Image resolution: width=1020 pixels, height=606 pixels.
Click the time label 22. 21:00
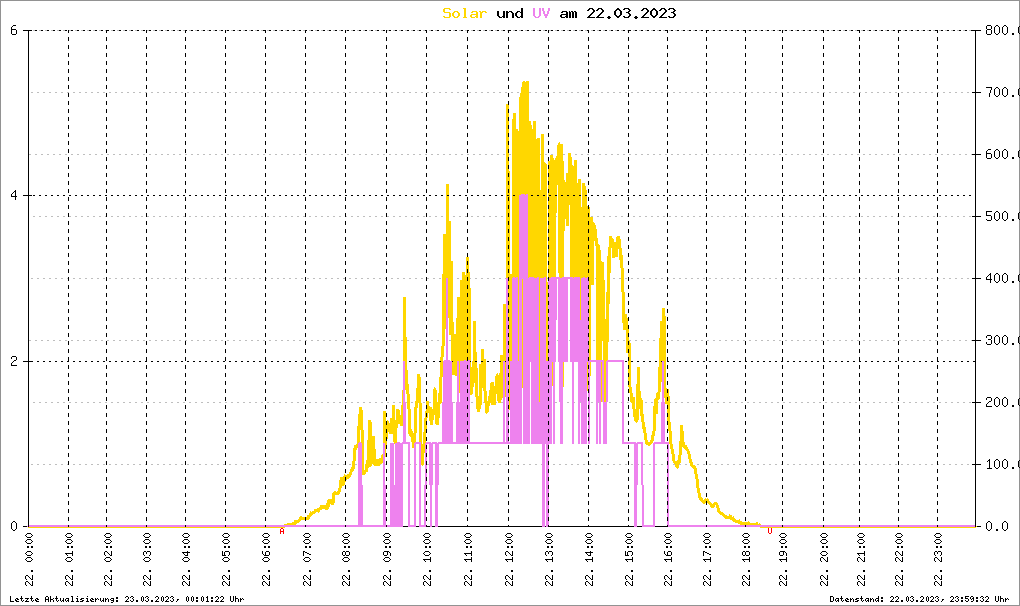(x=861, y=559)
